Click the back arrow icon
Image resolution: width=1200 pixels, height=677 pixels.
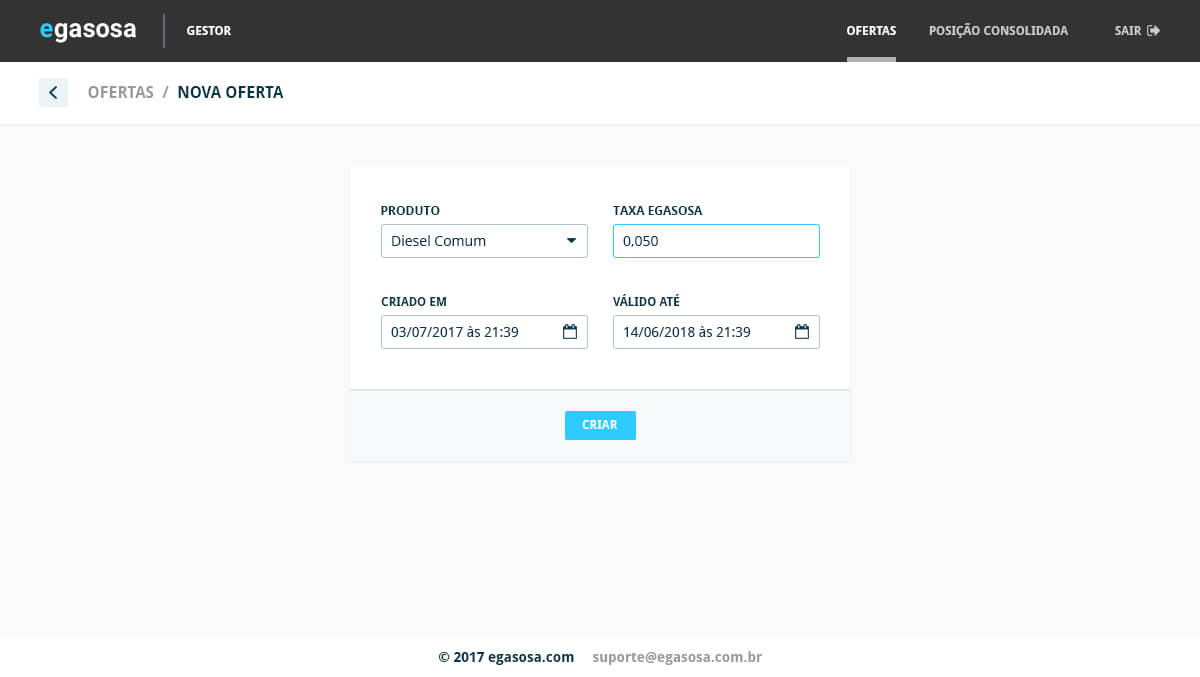tap(53, 92)
